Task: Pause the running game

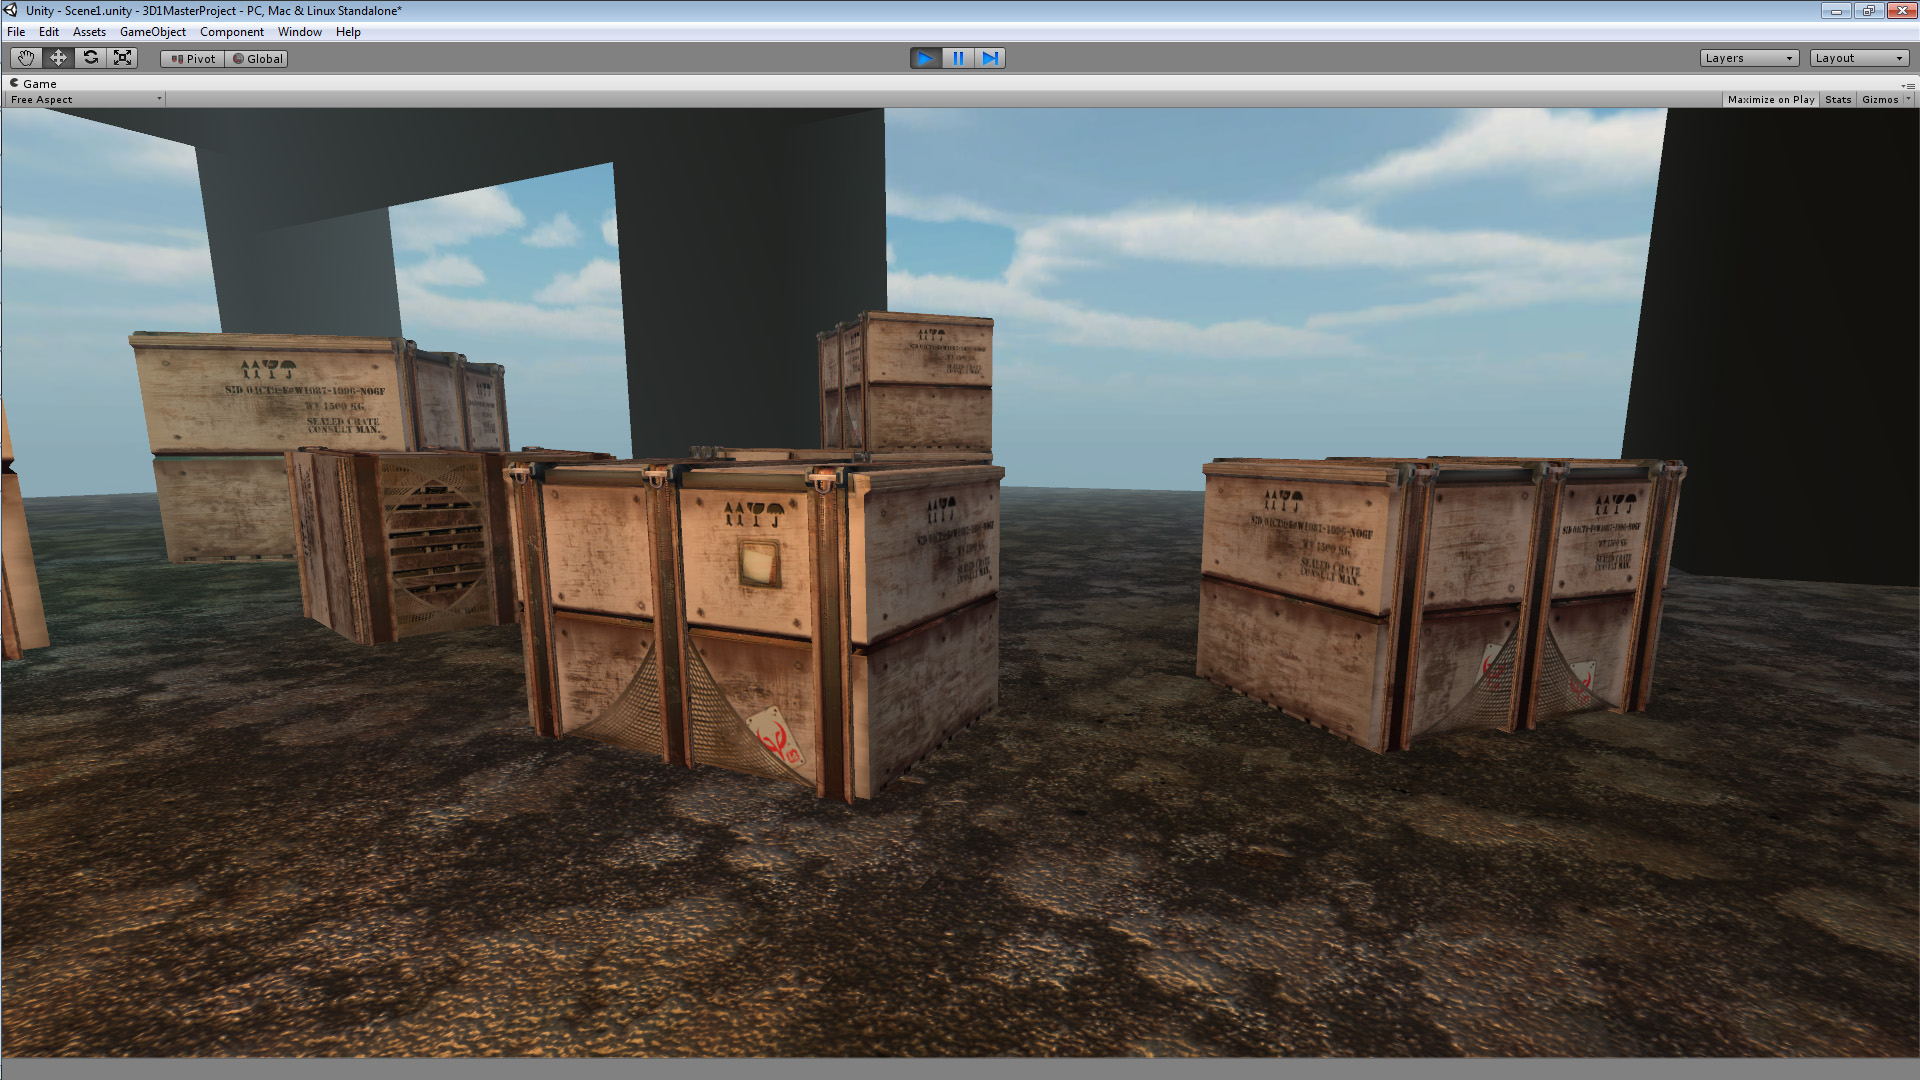Action: pyautogui.click(x=957, y=58)
